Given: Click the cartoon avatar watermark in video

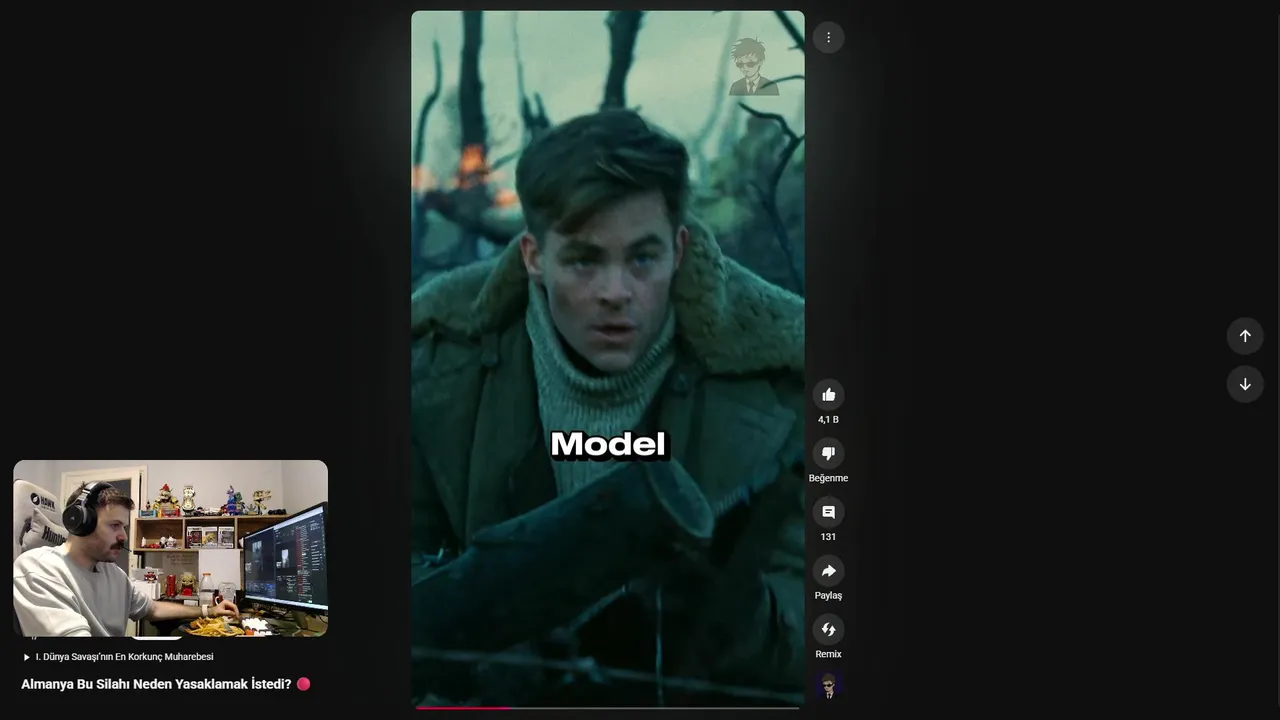Looking at the screenshot, I should [x=754, y=66].
